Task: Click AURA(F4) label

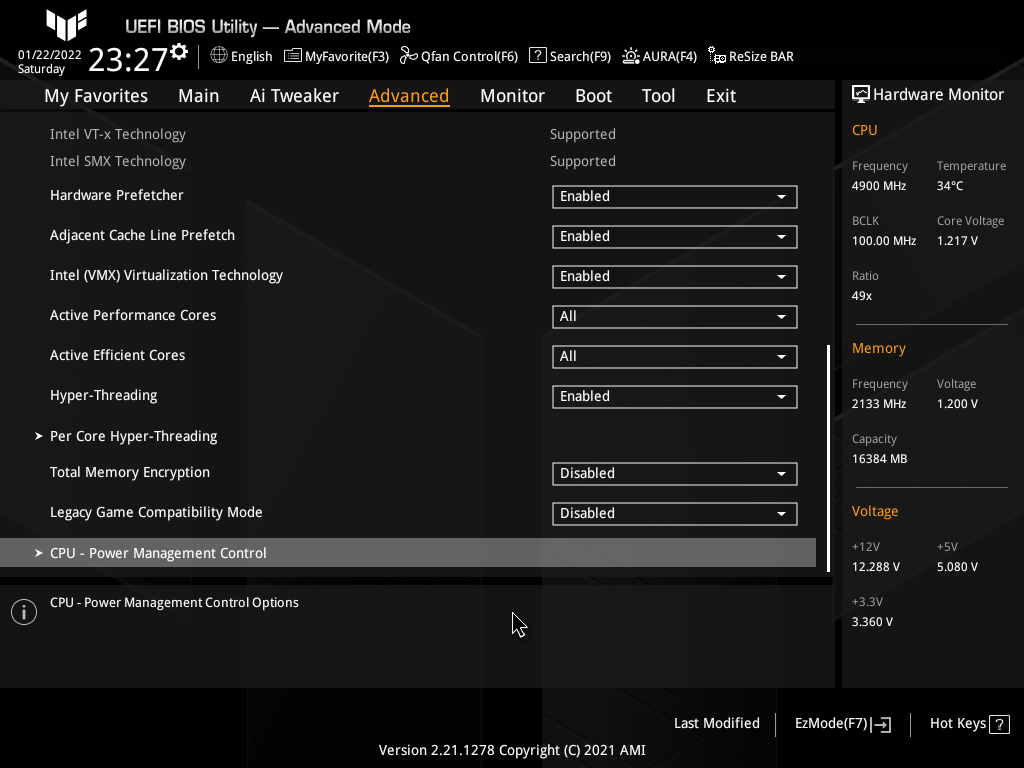Action: pyautogui.click(x=669, y=56)
